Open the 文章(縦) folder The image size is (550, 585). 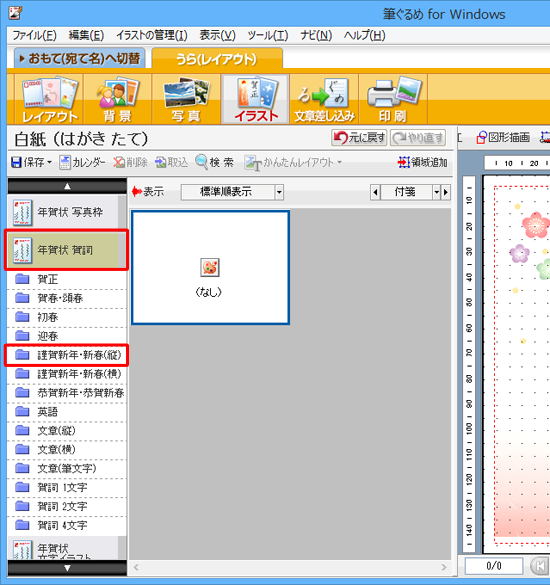66,431
